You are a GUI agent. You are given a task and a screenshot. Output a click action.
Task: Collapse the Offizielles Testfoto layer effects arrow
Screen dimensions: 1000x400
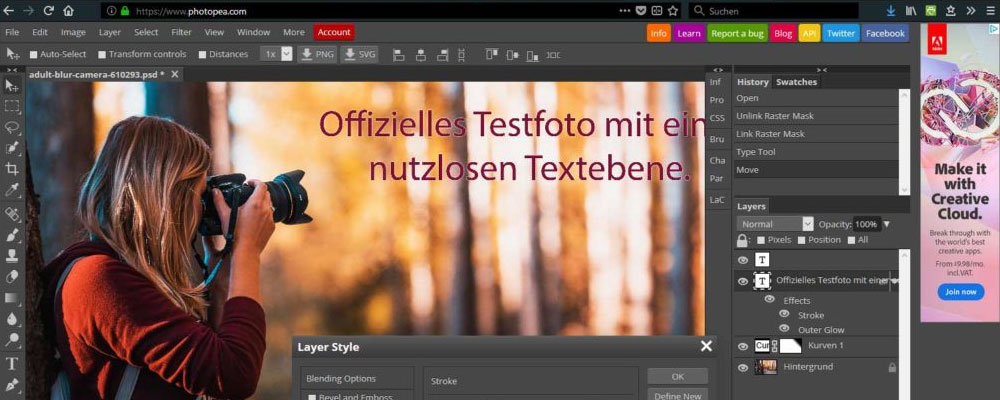895,281
